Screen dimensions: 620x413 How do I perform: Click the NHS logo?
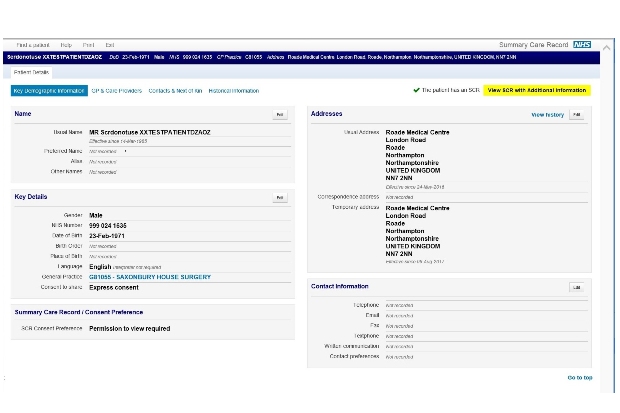pos(582,45)
